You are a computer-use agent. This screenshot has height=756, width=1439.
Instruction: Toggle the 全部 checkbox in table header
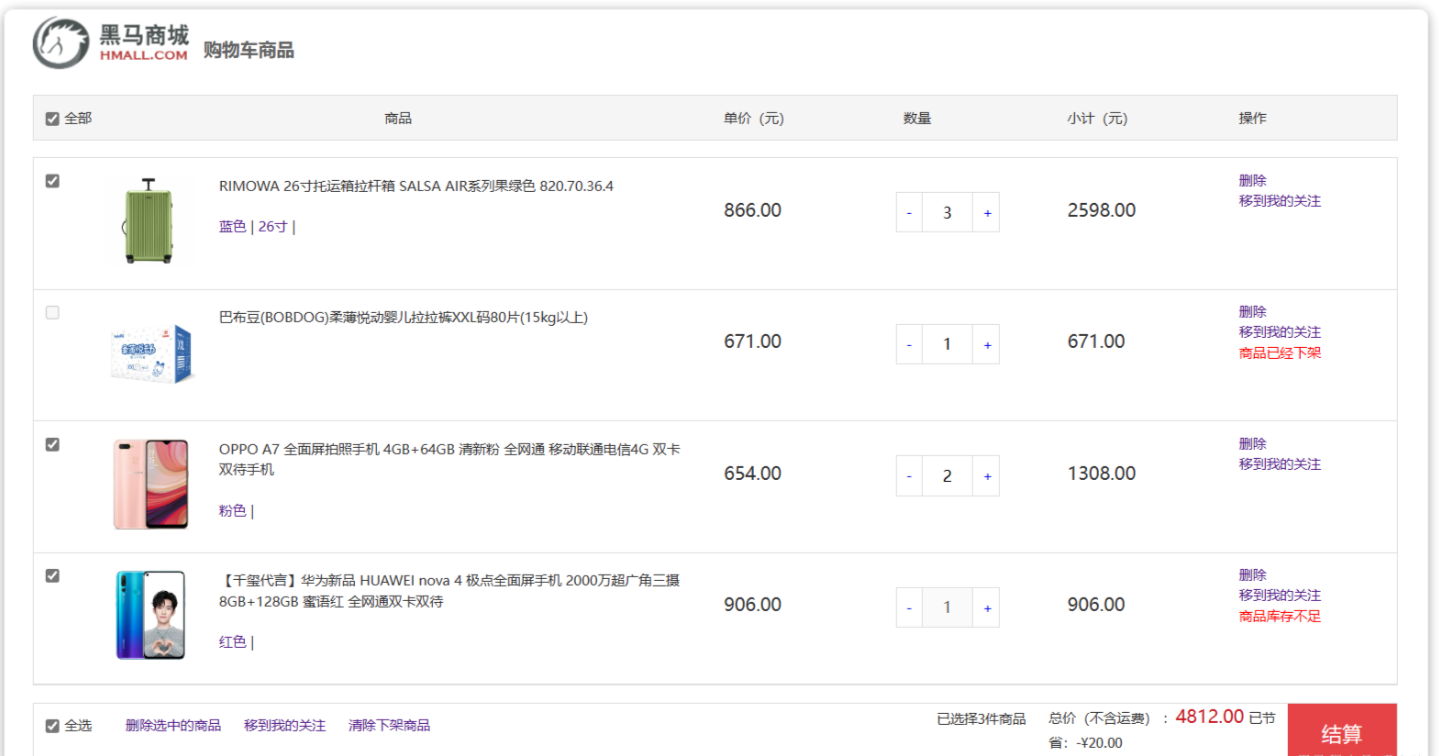point(53,119)
